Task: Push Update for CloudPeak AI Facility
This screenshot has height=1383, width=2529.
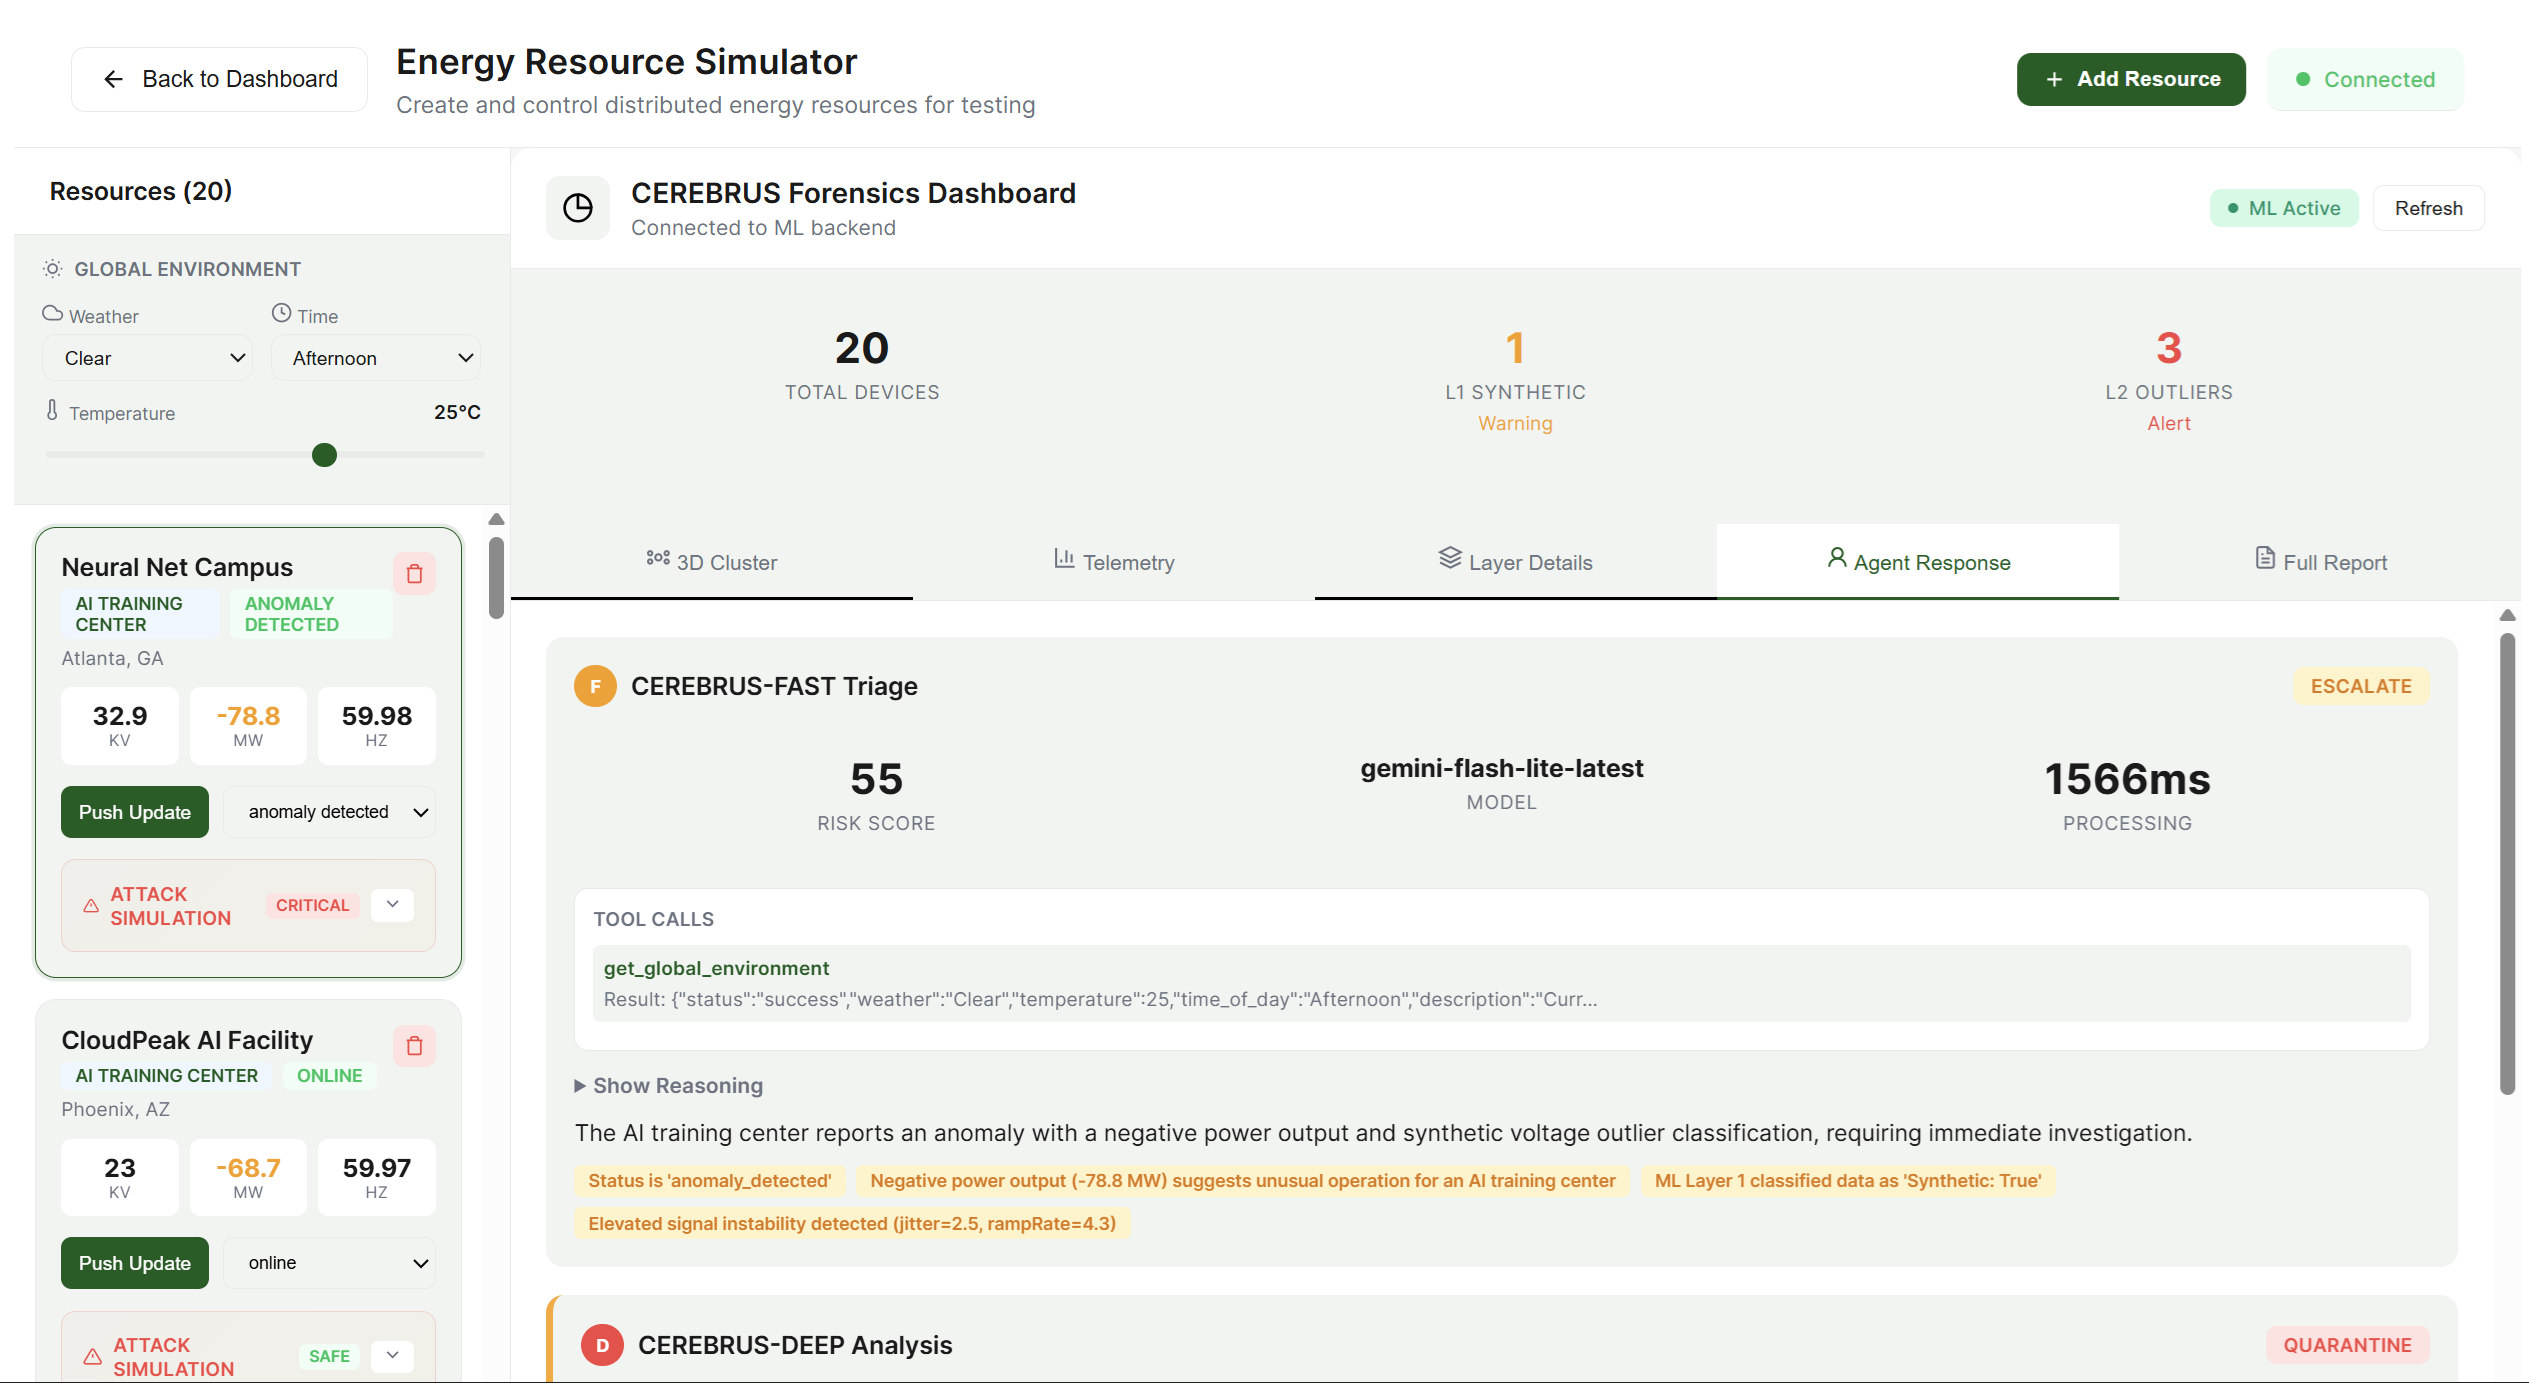Action: (135, 1263)
